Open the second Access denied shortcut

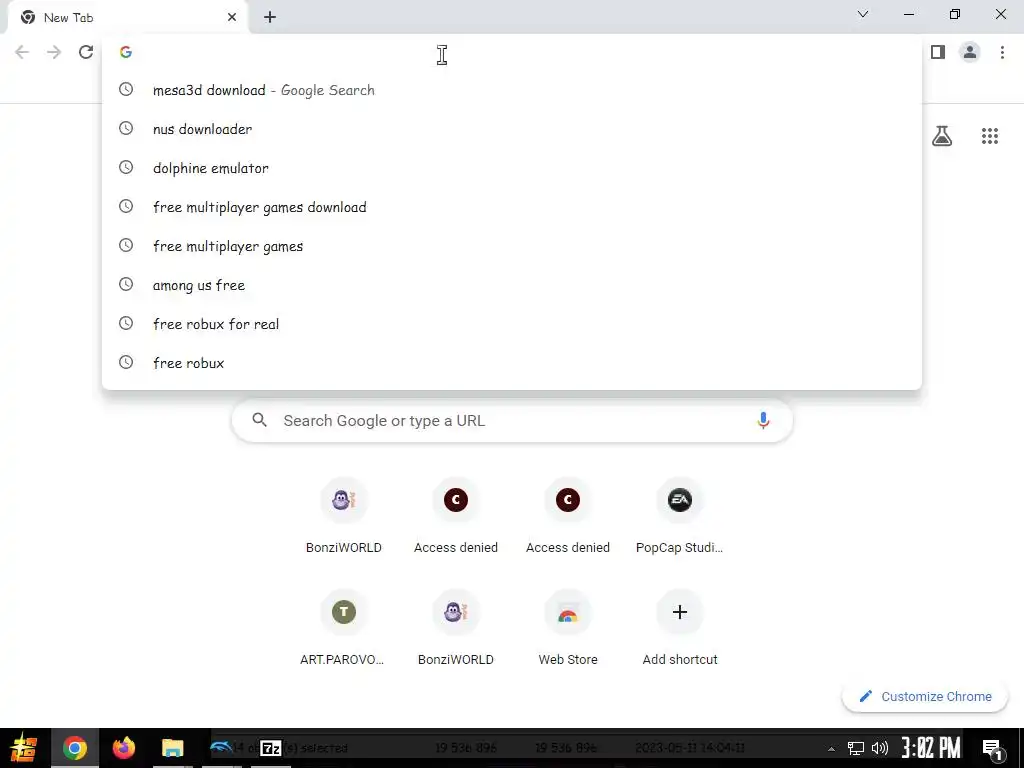click(x=568, y=516)
